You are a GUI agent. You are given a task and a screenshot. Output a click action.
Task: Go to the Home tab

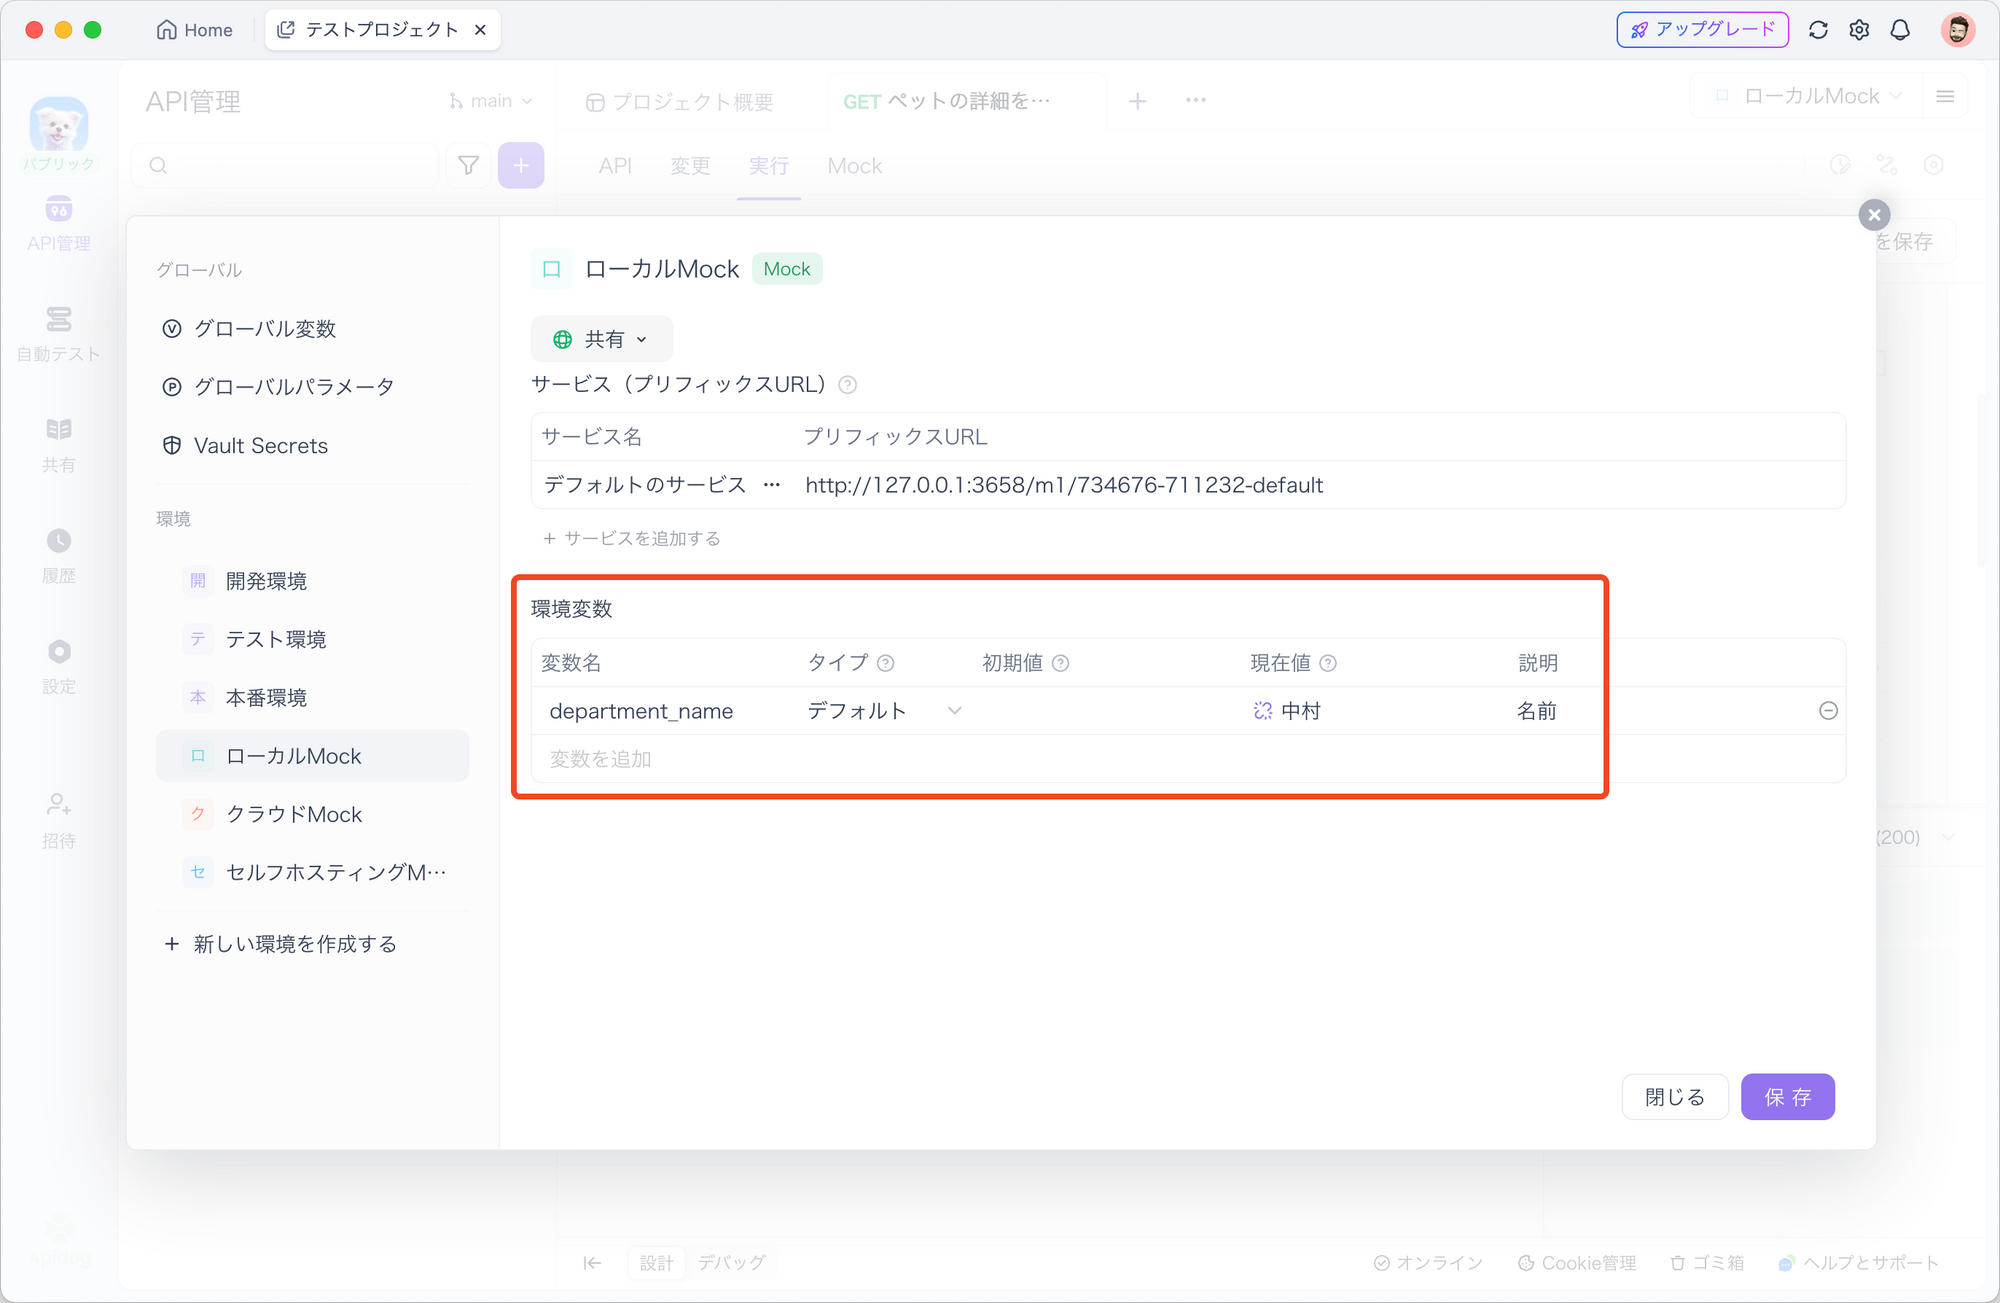194,30
